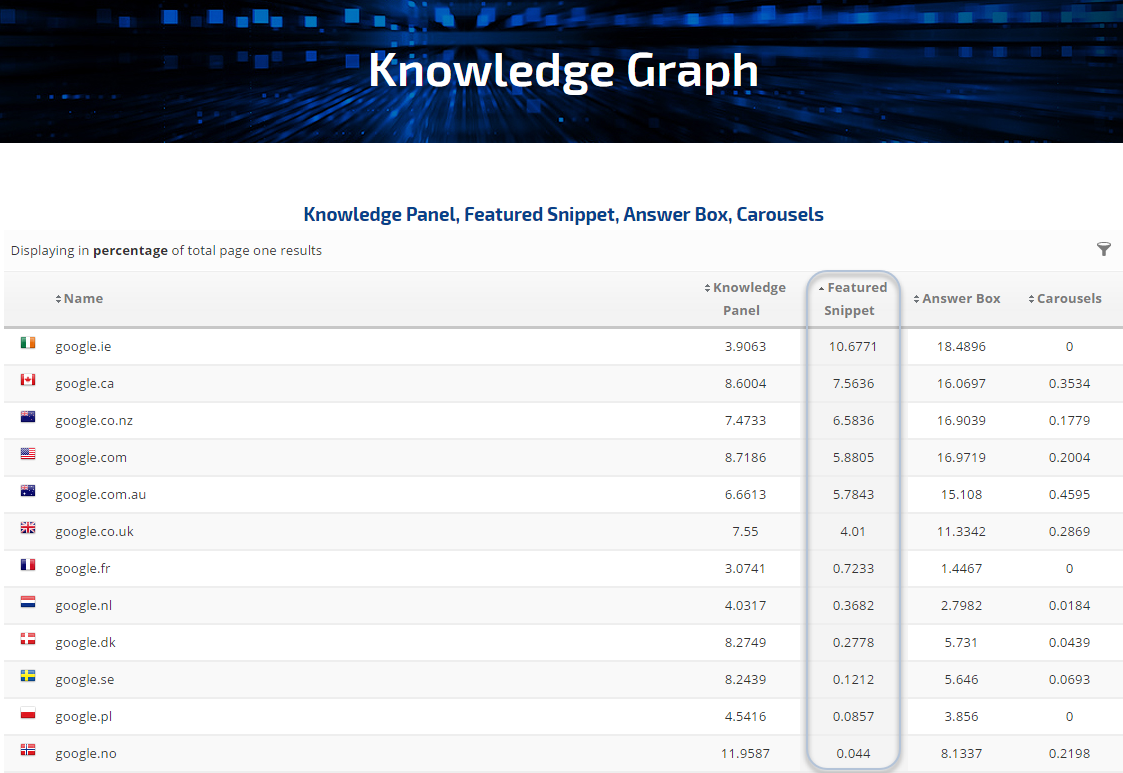Image resolution: width=1123 pixels, height=773 pixels.
Task: Select the google.com row name
Action: pyautogui.click(x=91, y=458)
